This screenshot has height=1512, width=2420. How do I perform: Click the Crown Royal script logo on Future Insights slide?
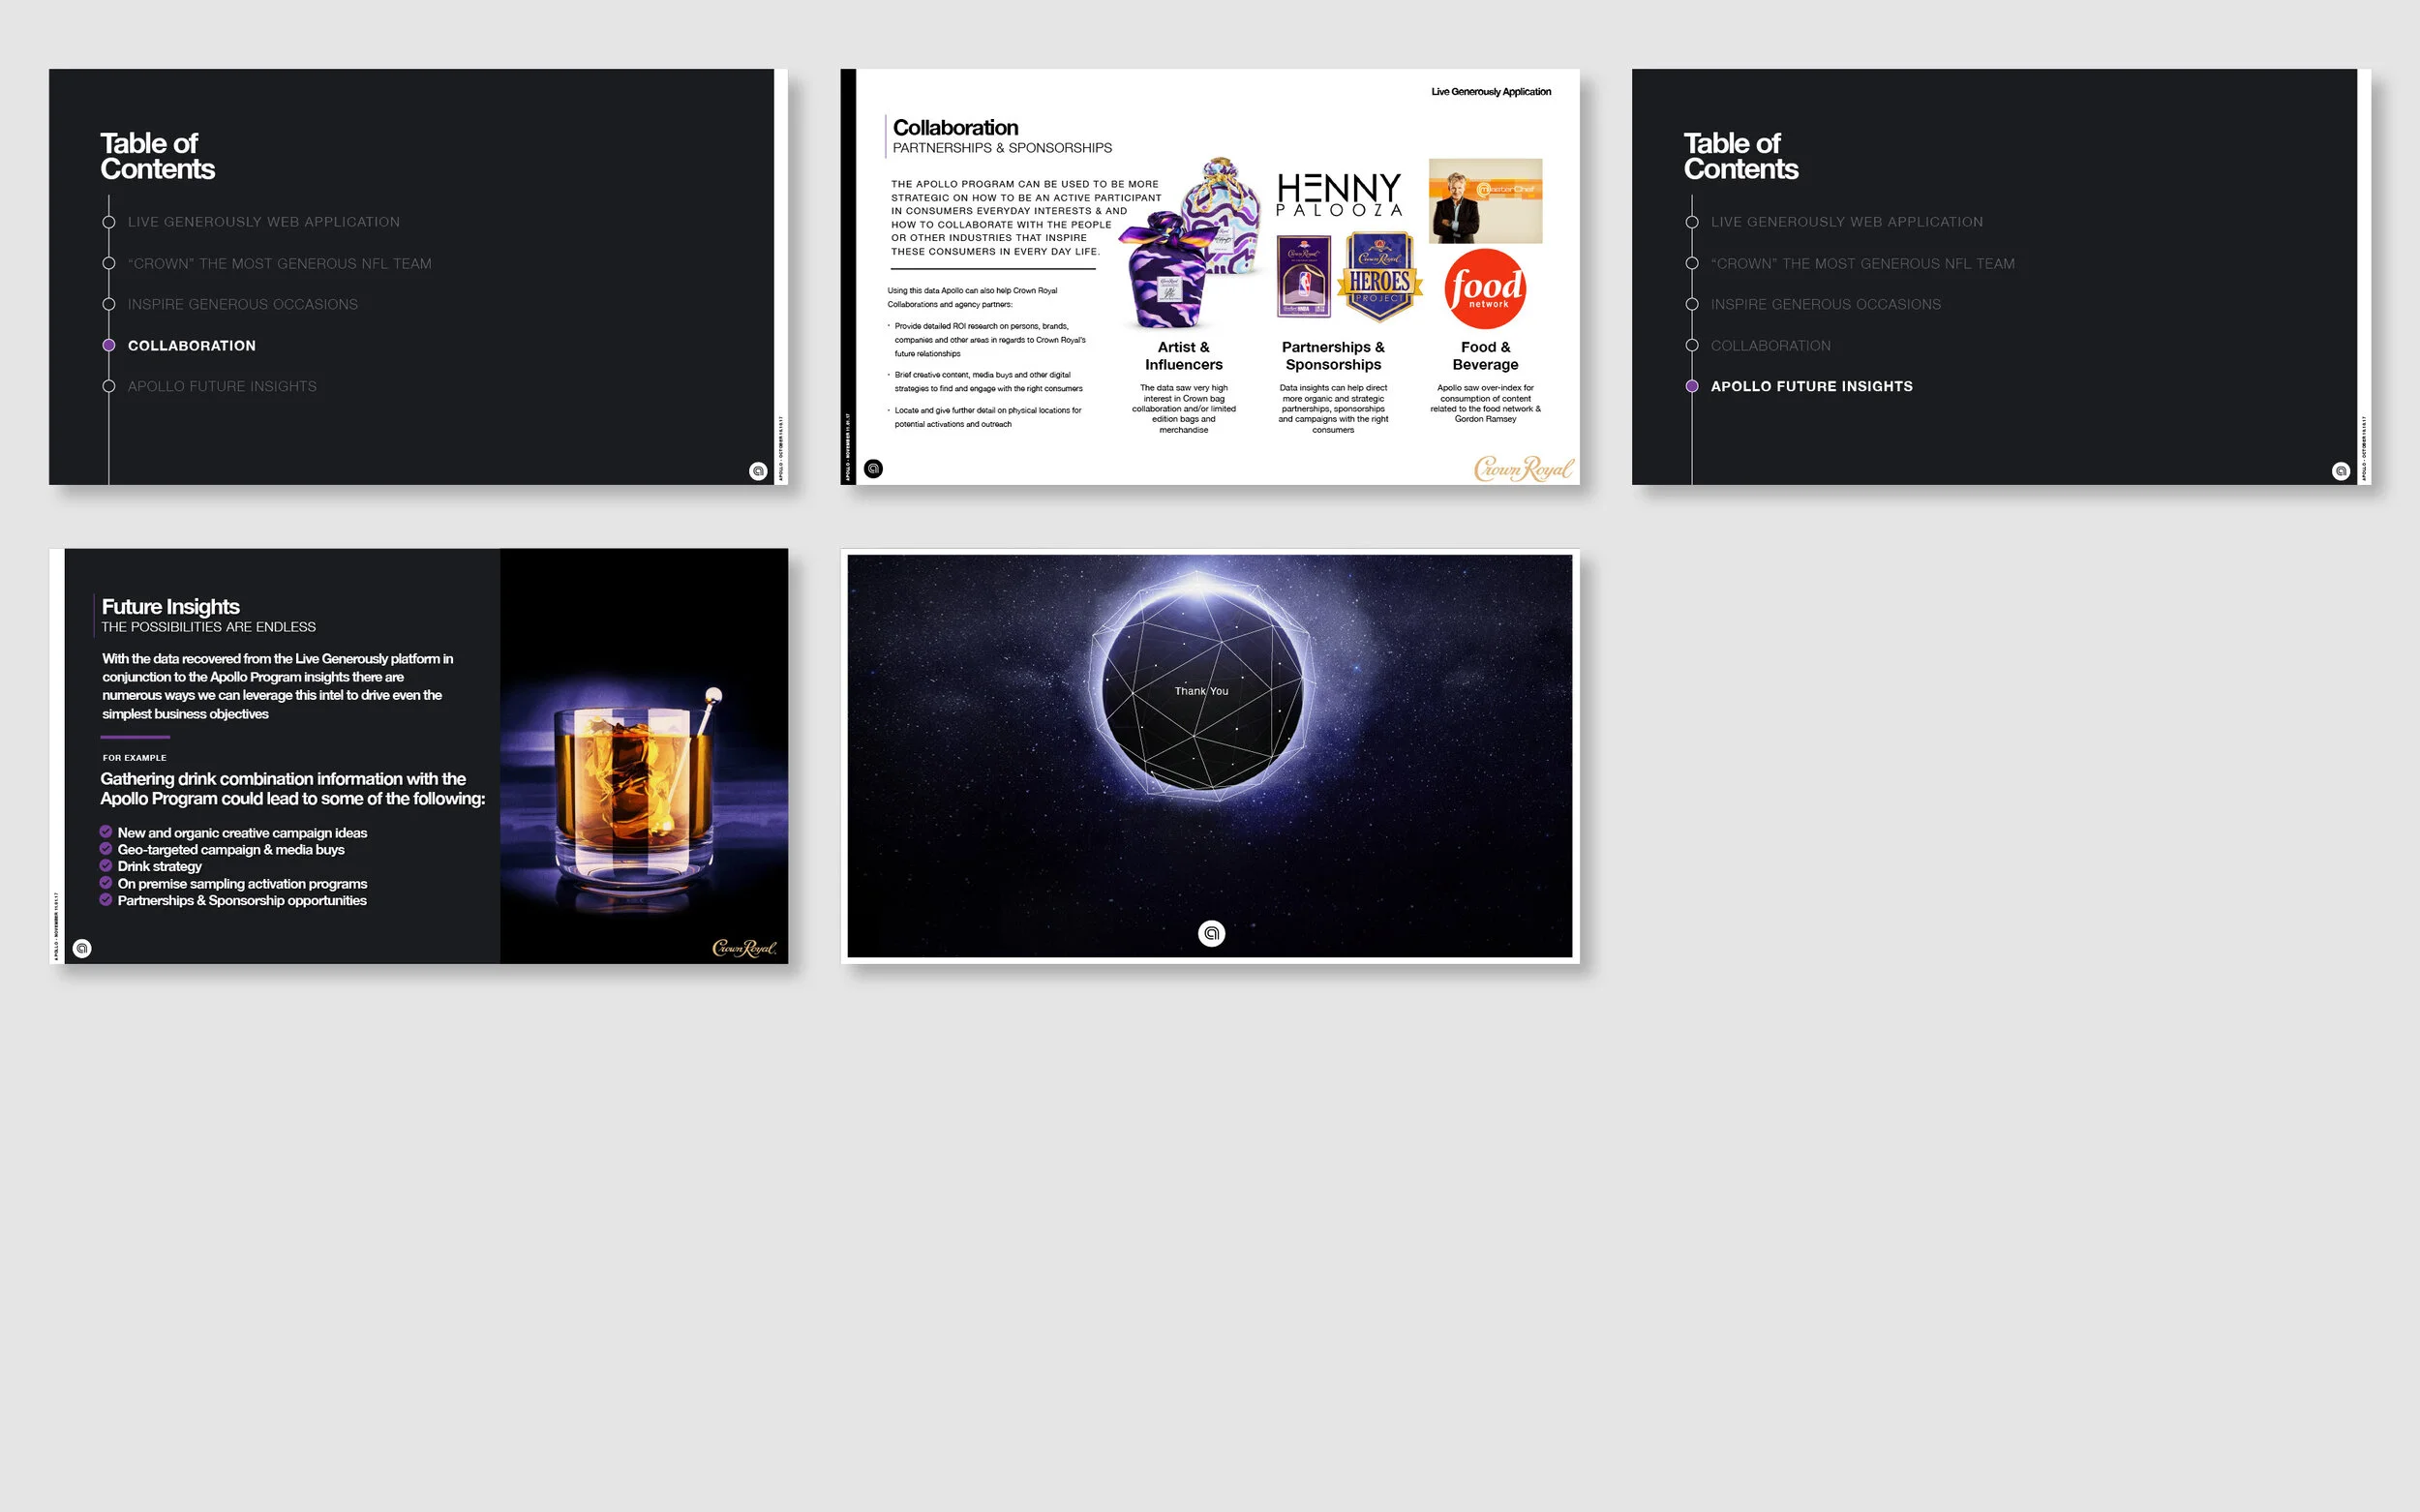[744, 947]
